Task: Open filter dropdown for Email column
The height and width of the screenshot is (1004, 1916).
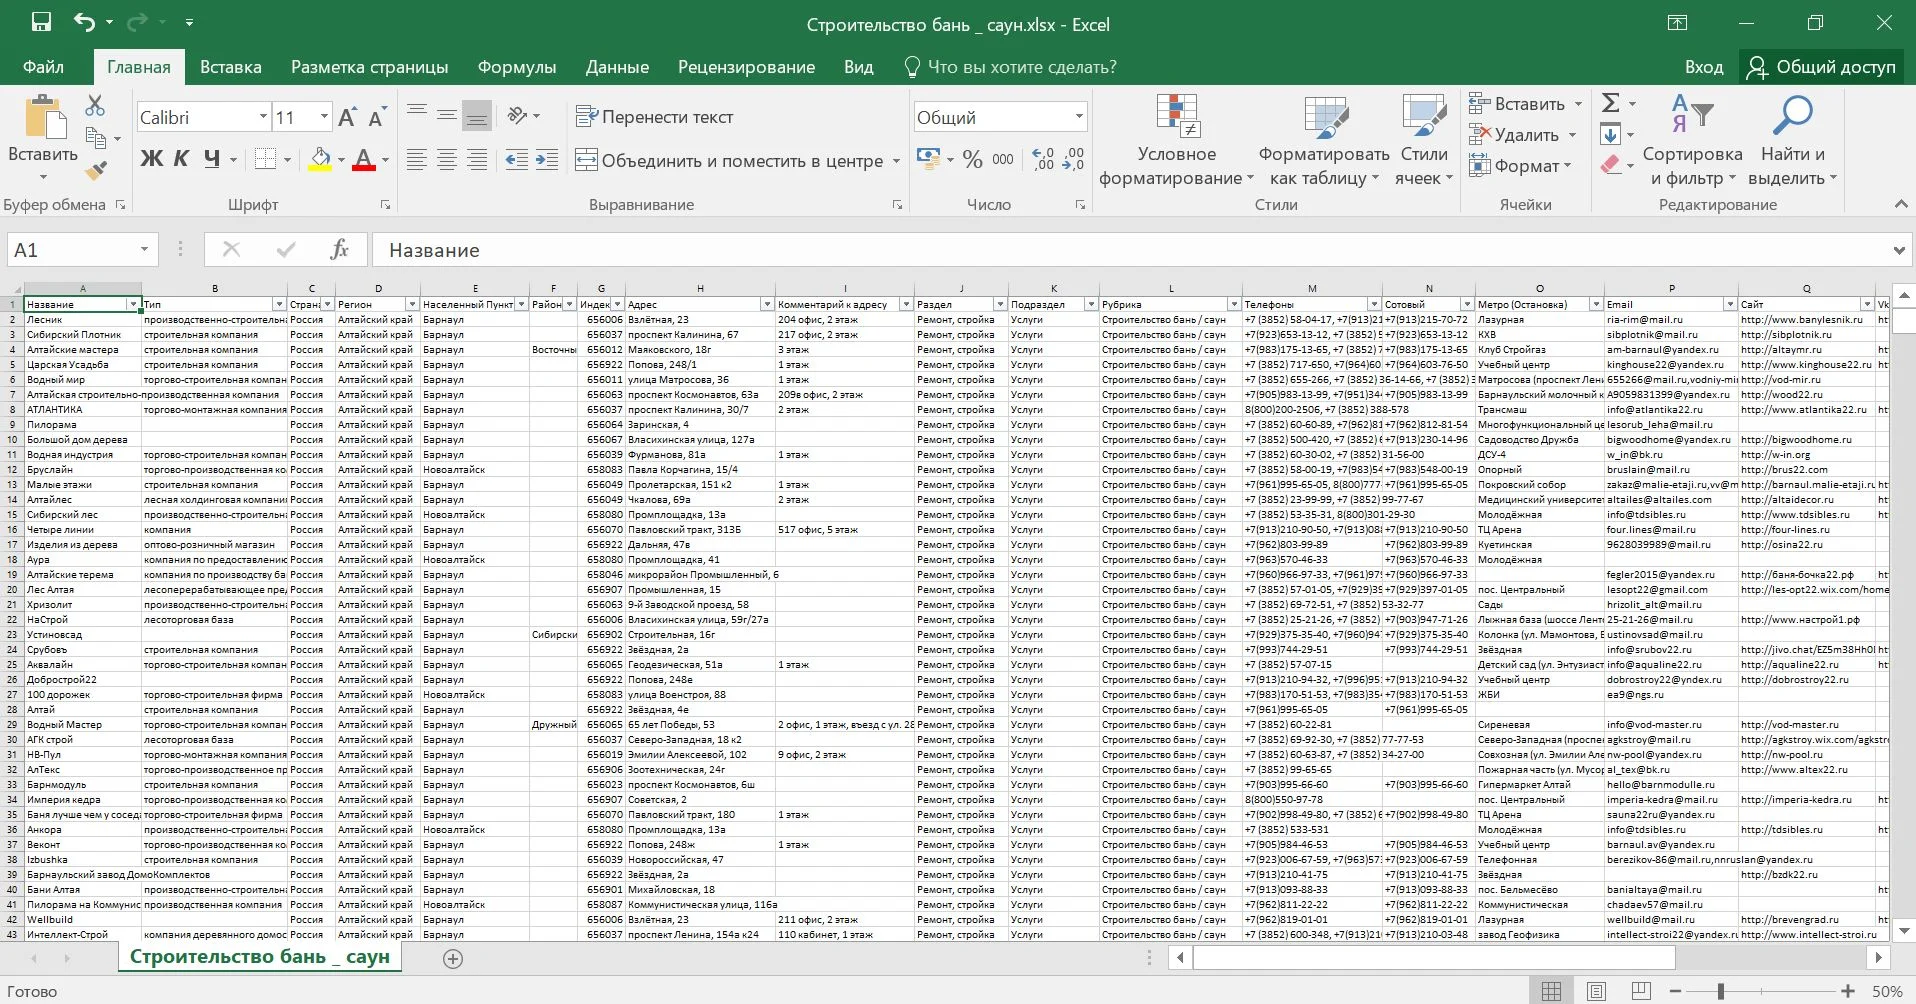Action: click(1729, 304)
